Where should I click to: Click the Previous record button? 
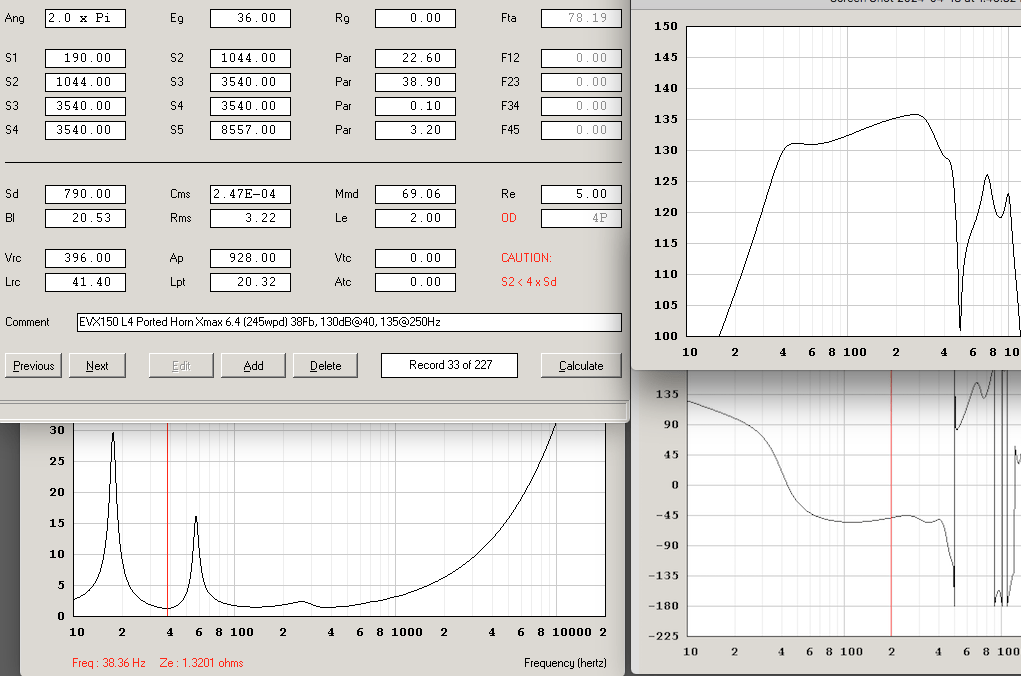click(34, 366)
